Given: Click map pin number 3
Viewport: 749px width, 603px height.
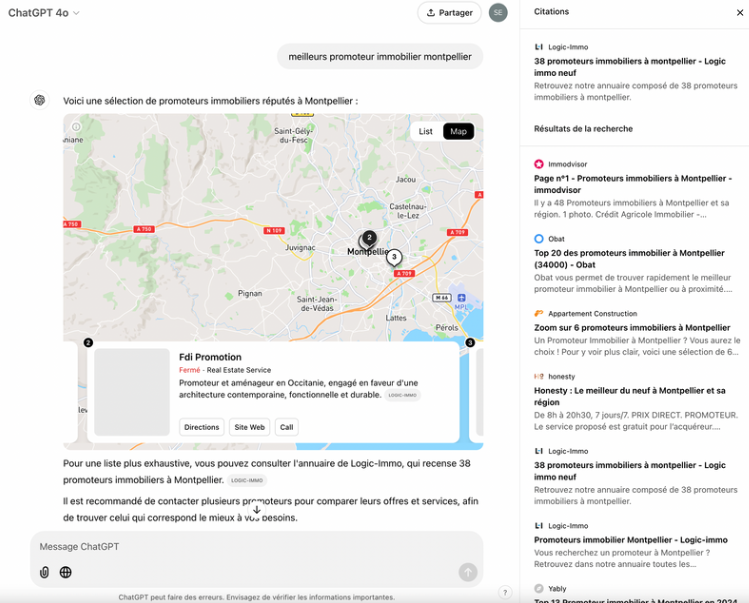Looking at the screenshot, I should click(394, 257).
